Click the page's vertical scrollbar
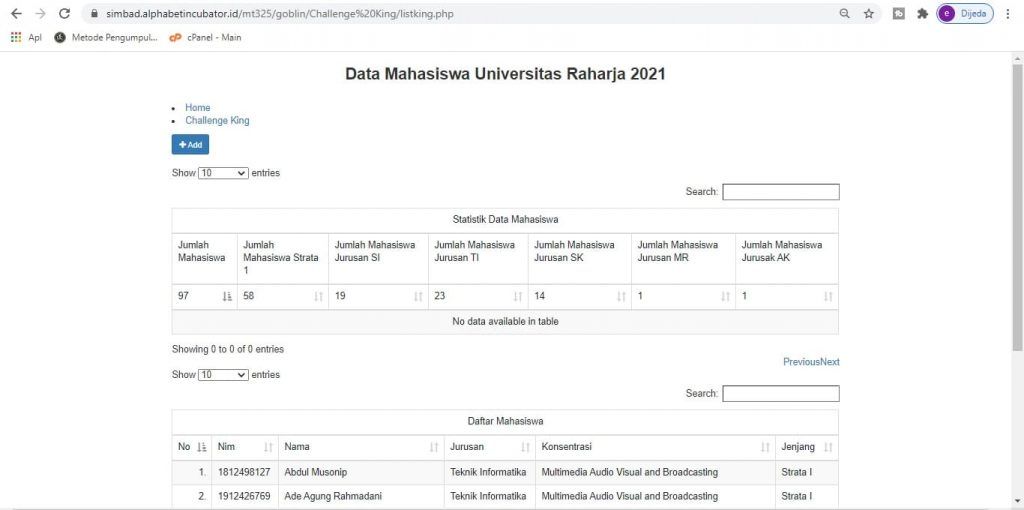The height and width of the screenshot is (510, 1024). [x=1017, y=200]
